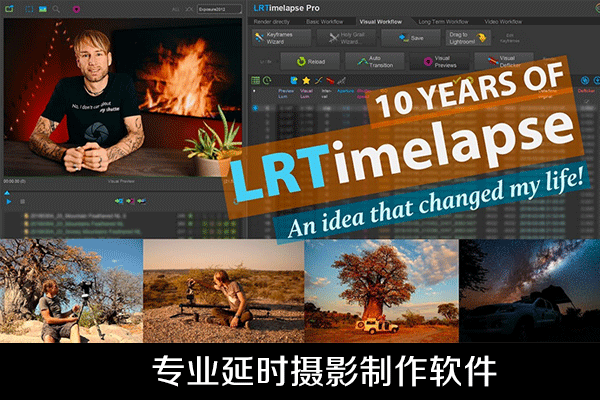Screen dimensions: 600x400
Task: Click the Reload button
Action: click(x=310, y=61)
